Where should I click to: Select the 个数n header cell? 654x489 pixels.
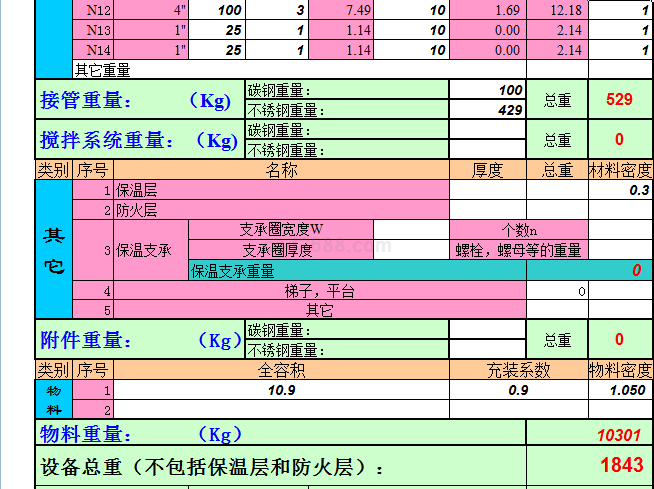pos(518,230)
